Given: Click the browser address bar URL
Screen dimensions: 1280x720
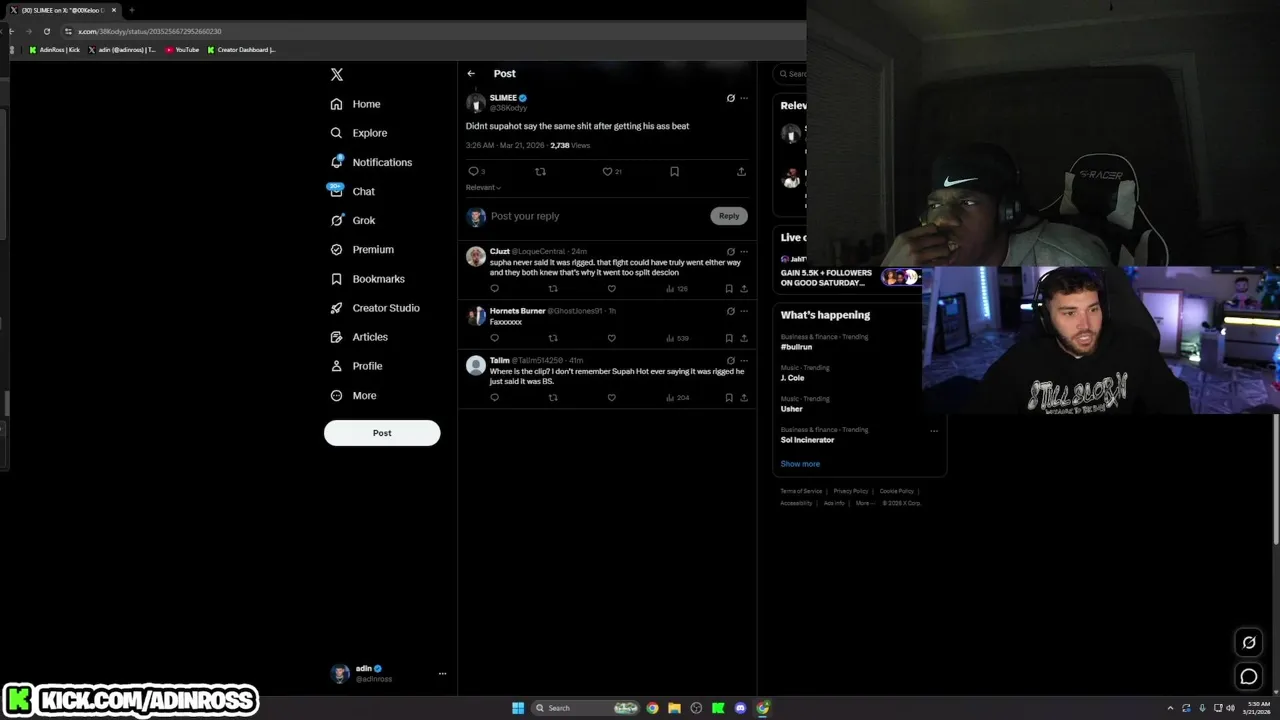Looking at the screenshot, I should 150,31.
